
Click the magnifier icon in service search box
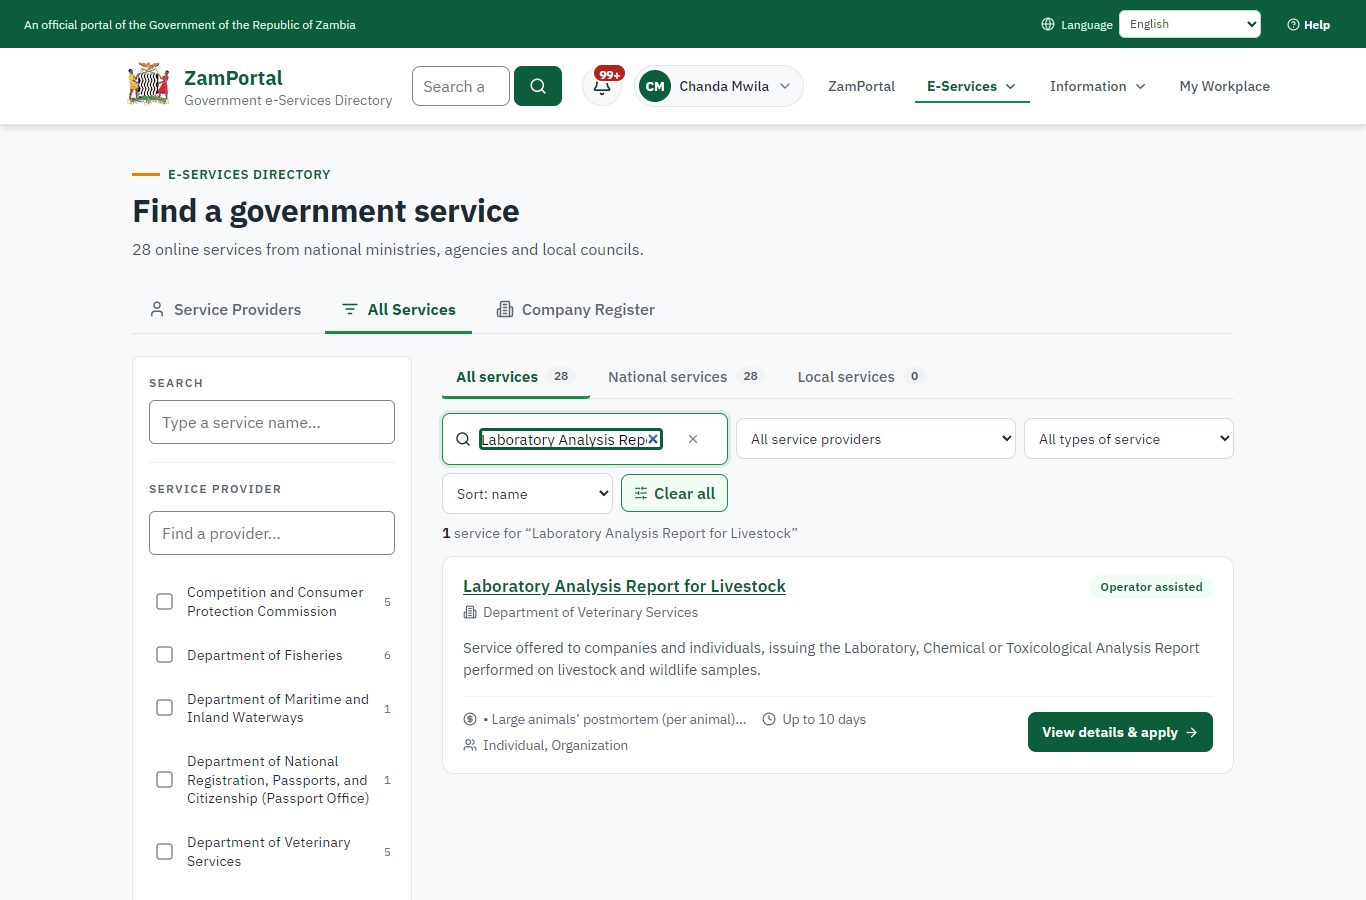click(463, 439)
